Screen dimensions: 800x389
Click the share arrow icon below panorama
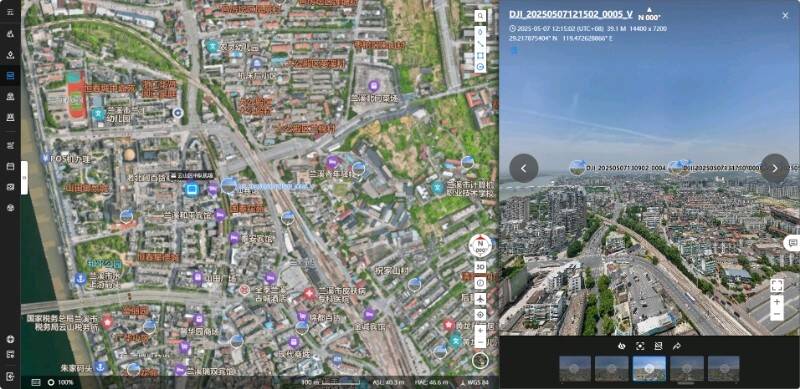pos(677,346)
